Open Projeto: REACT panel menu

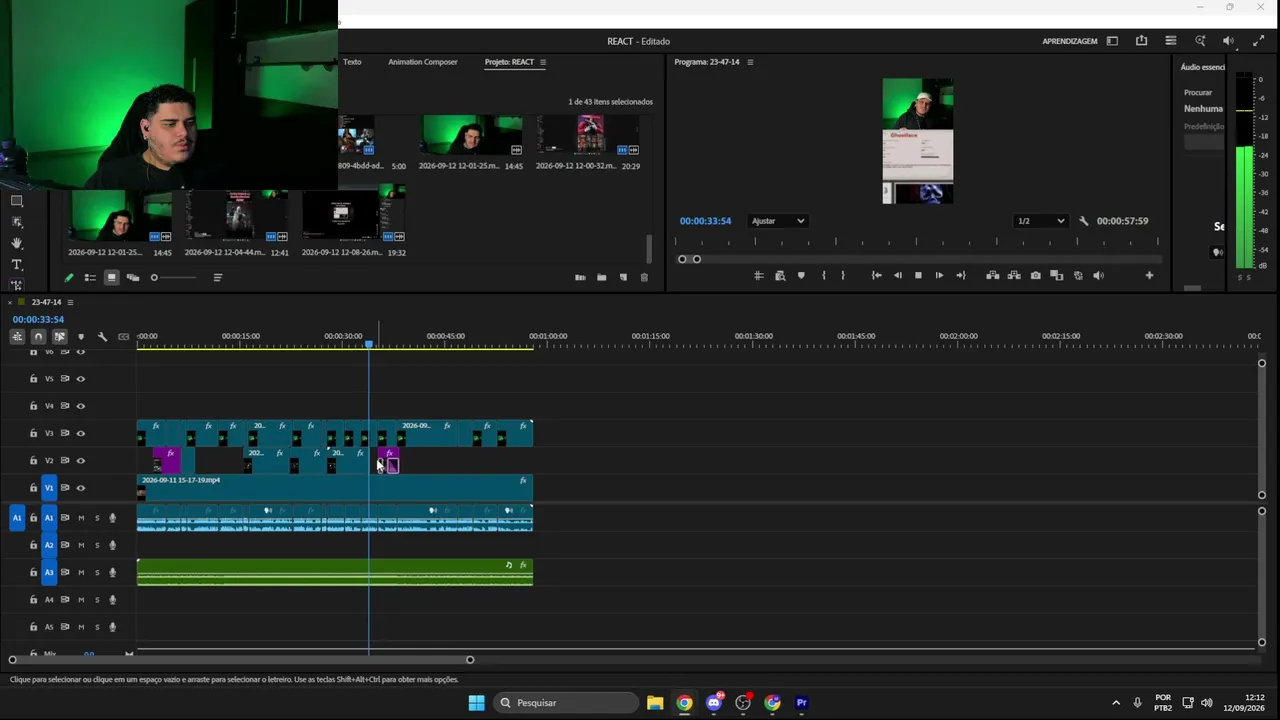(543, 62)
